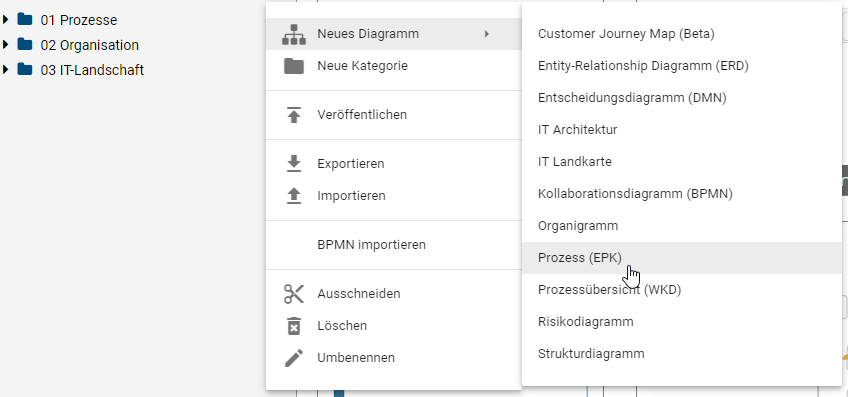Choose Risikodiagramm from submenu
Viewport: 848px width, 397px height.
(681, 322)
